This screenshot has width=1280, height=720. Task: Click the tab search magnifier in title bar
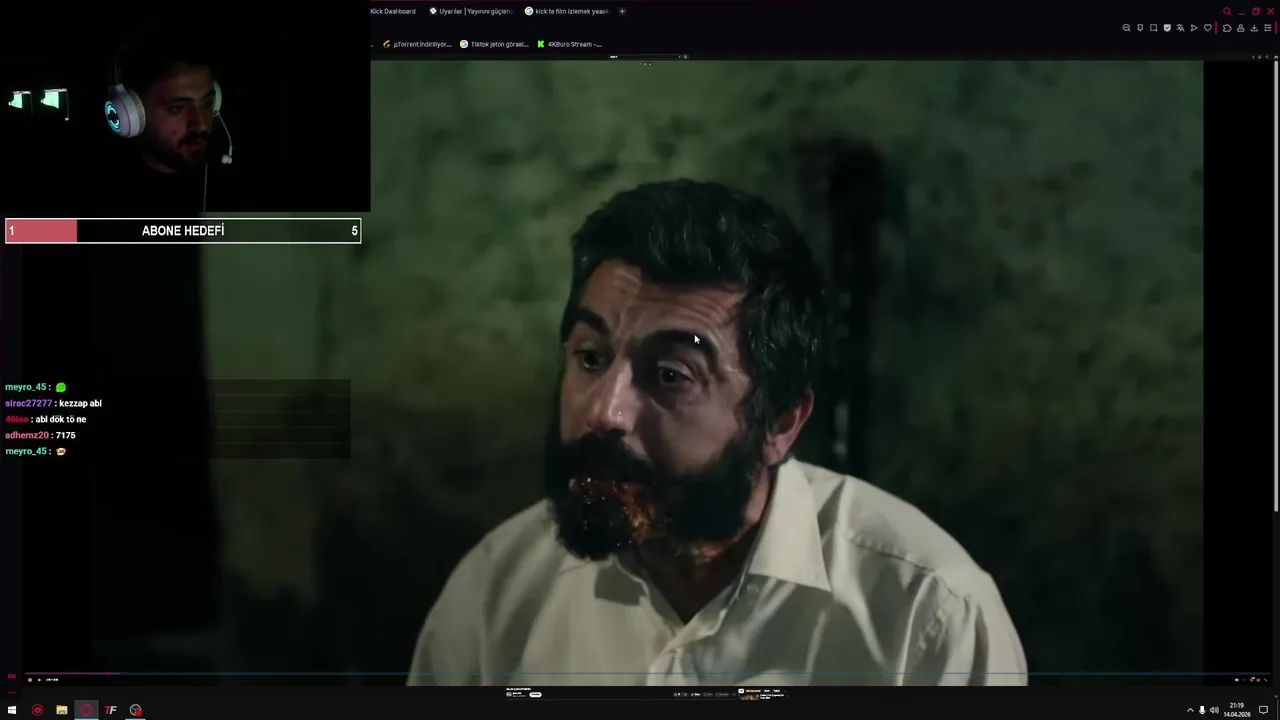point(1227,12)
